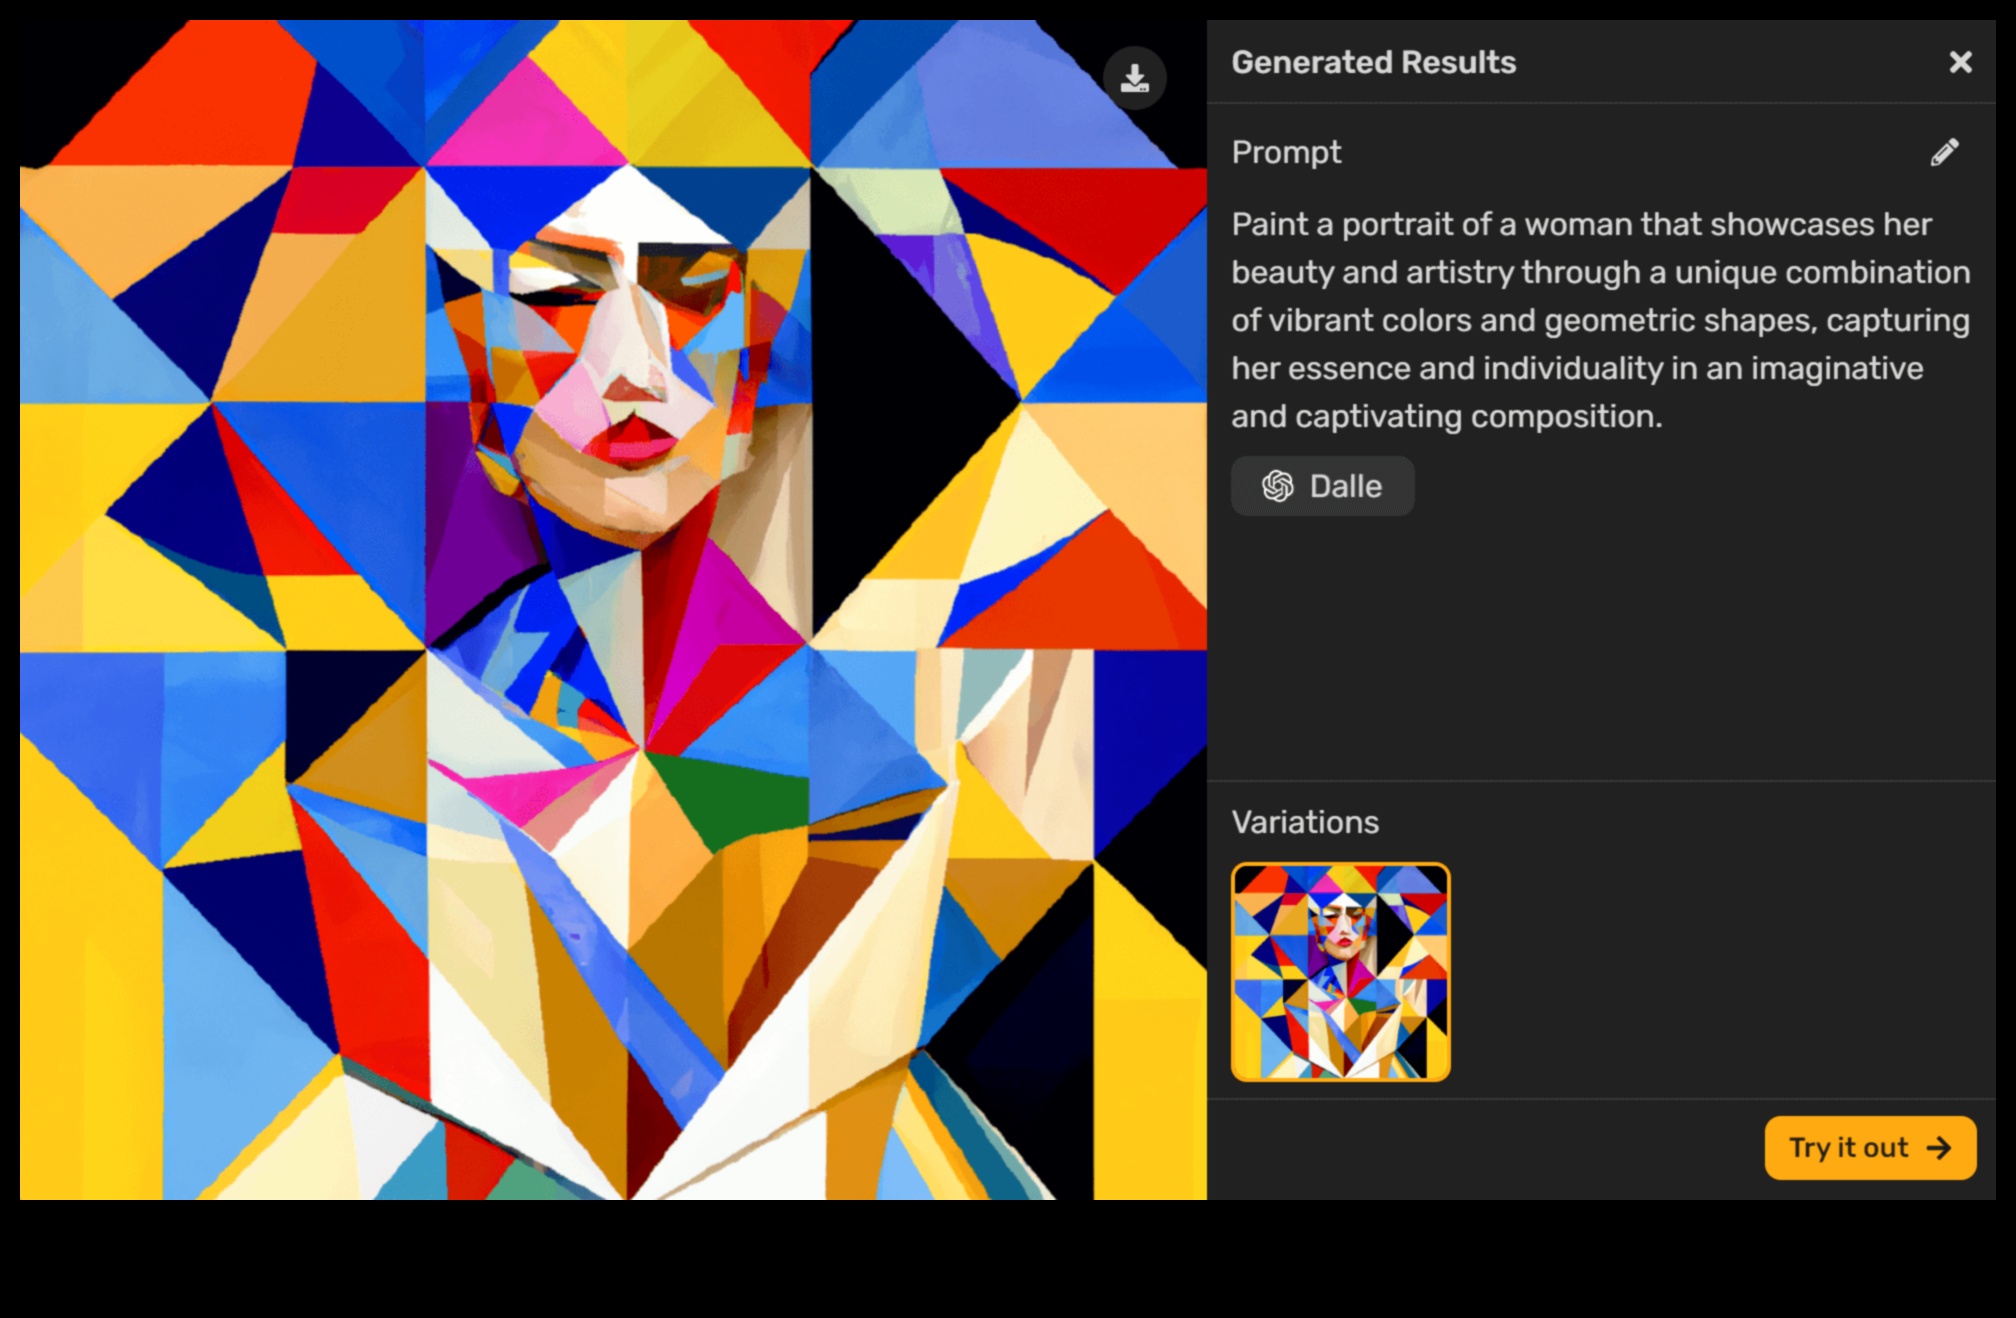
Task: Close the Generated Results panel
Action: [x=1960, y=62]
